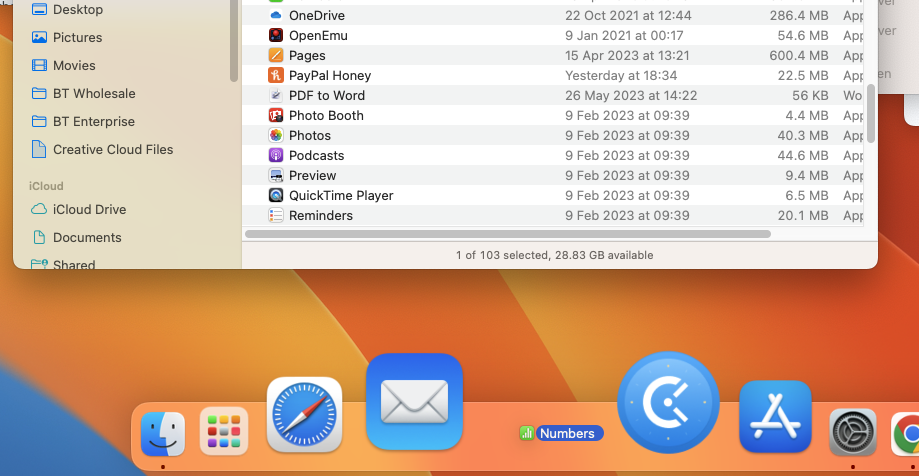Click the Reminders file name
919x476 pixels.
coord(321,215)
